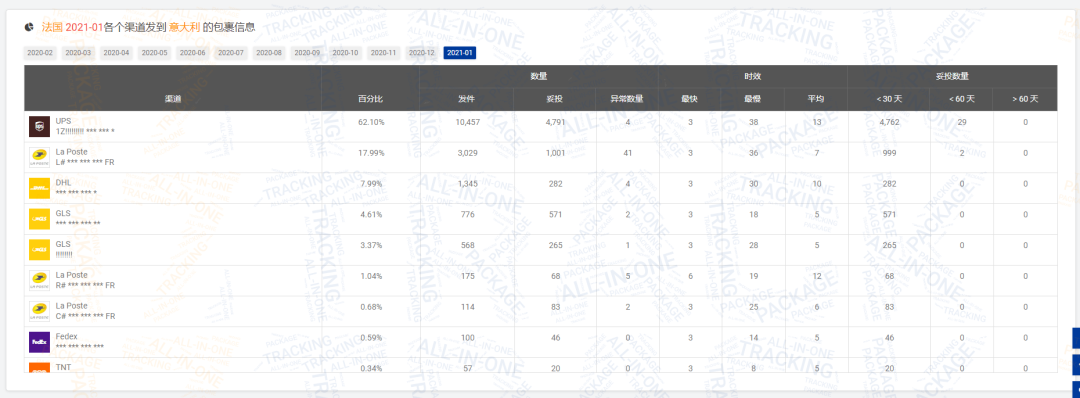Switch to the 2020-08 month tab
This screenshot has width=1080, height=398.
(269, 53)
